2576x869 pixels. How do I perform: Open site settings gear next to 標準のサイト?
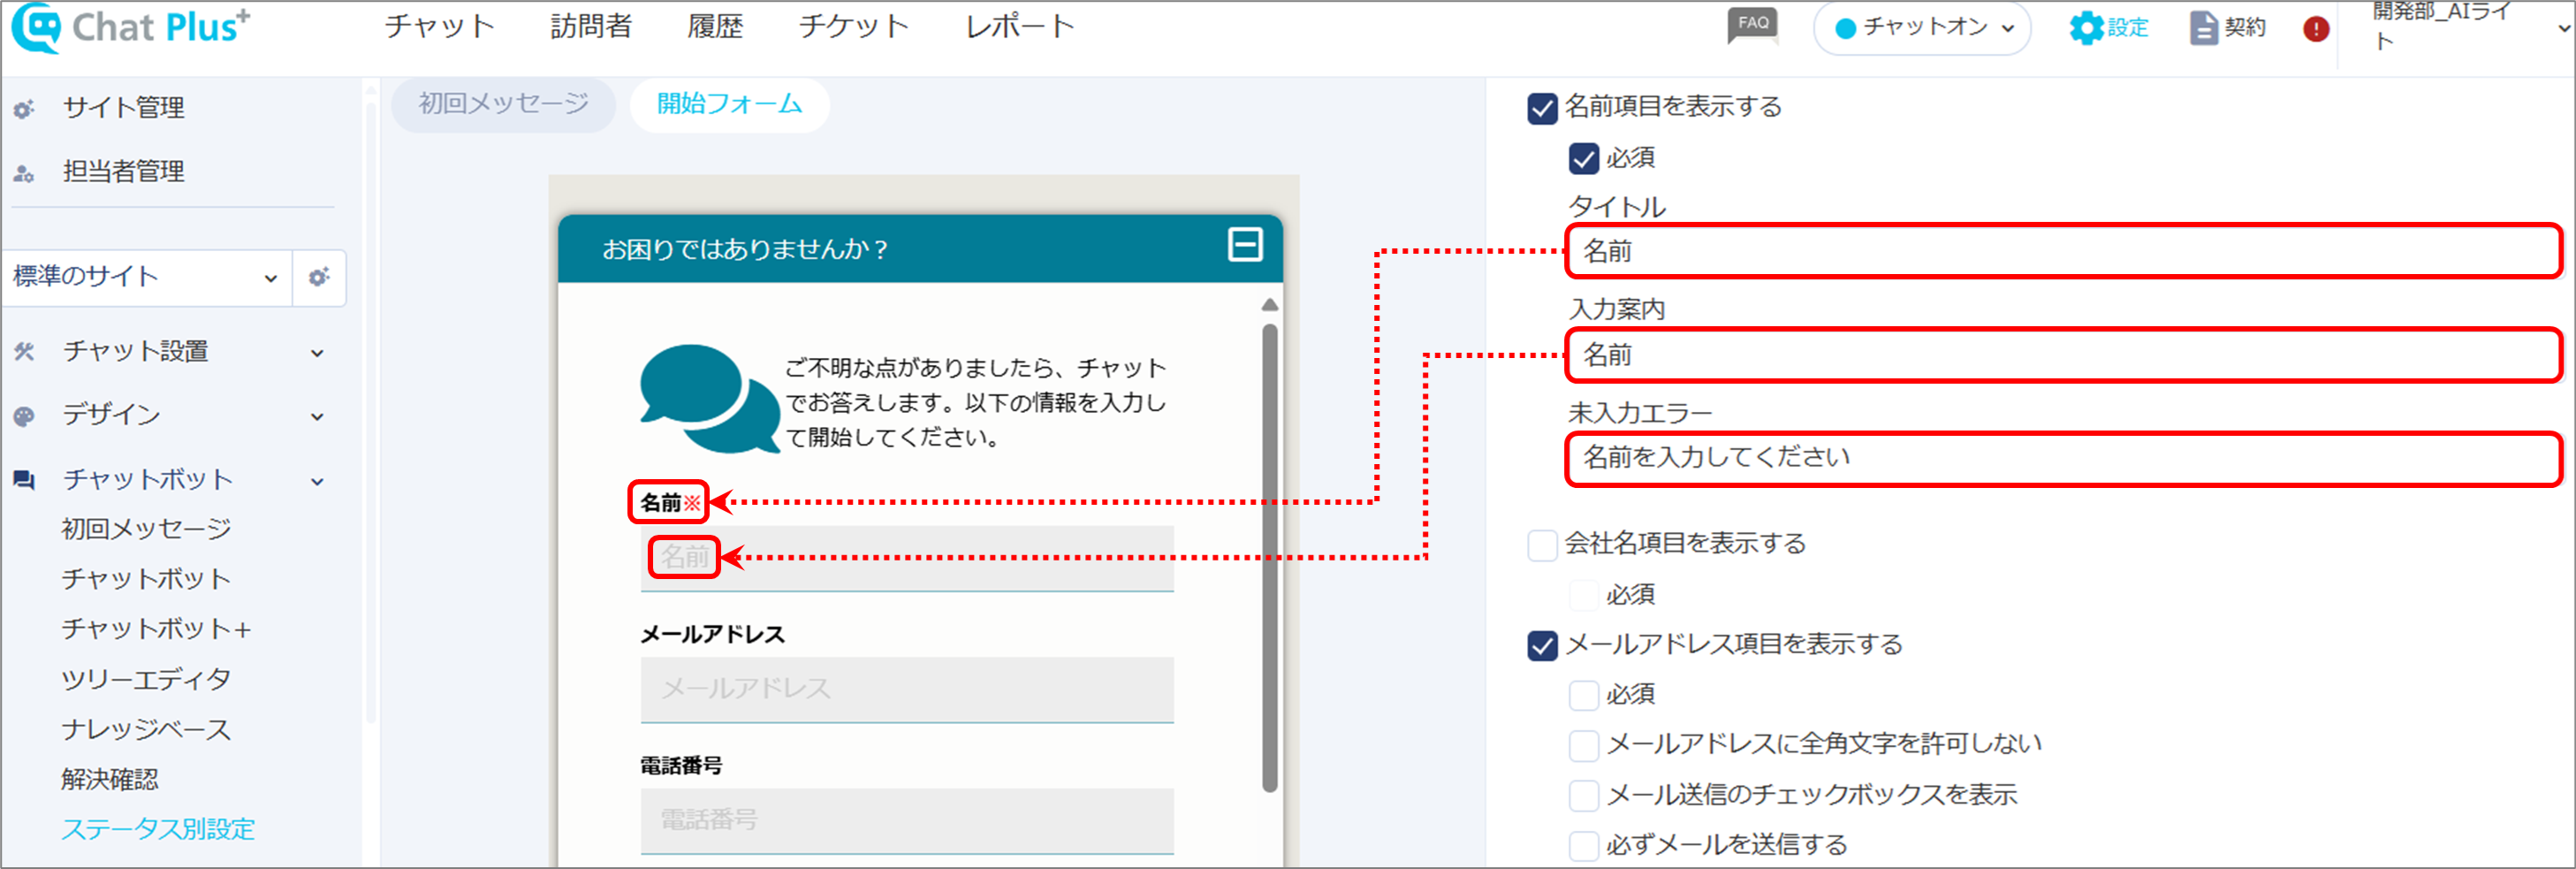319,277
